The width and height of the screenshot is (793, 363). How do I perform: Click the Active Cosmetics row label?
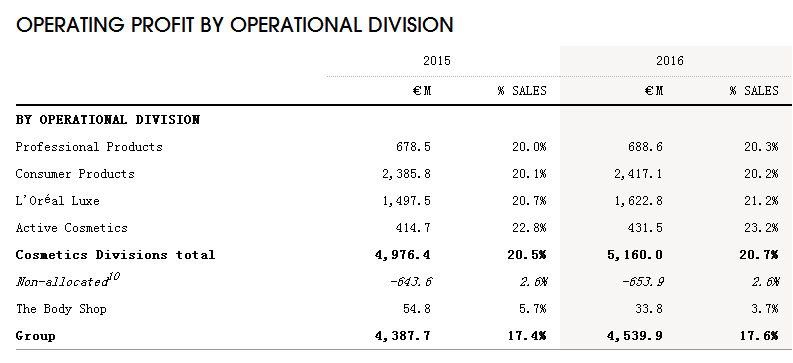(x=71, y=228)
